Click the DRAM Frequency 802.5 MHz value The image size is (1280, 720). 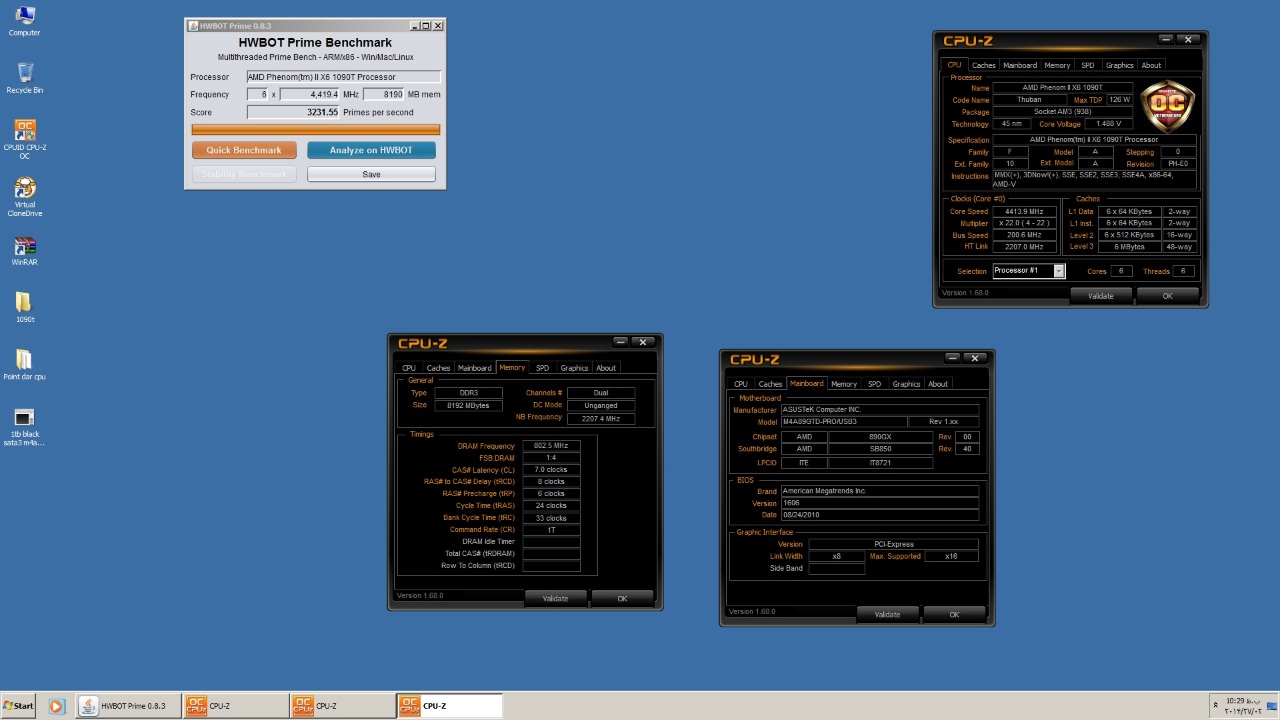551,446
